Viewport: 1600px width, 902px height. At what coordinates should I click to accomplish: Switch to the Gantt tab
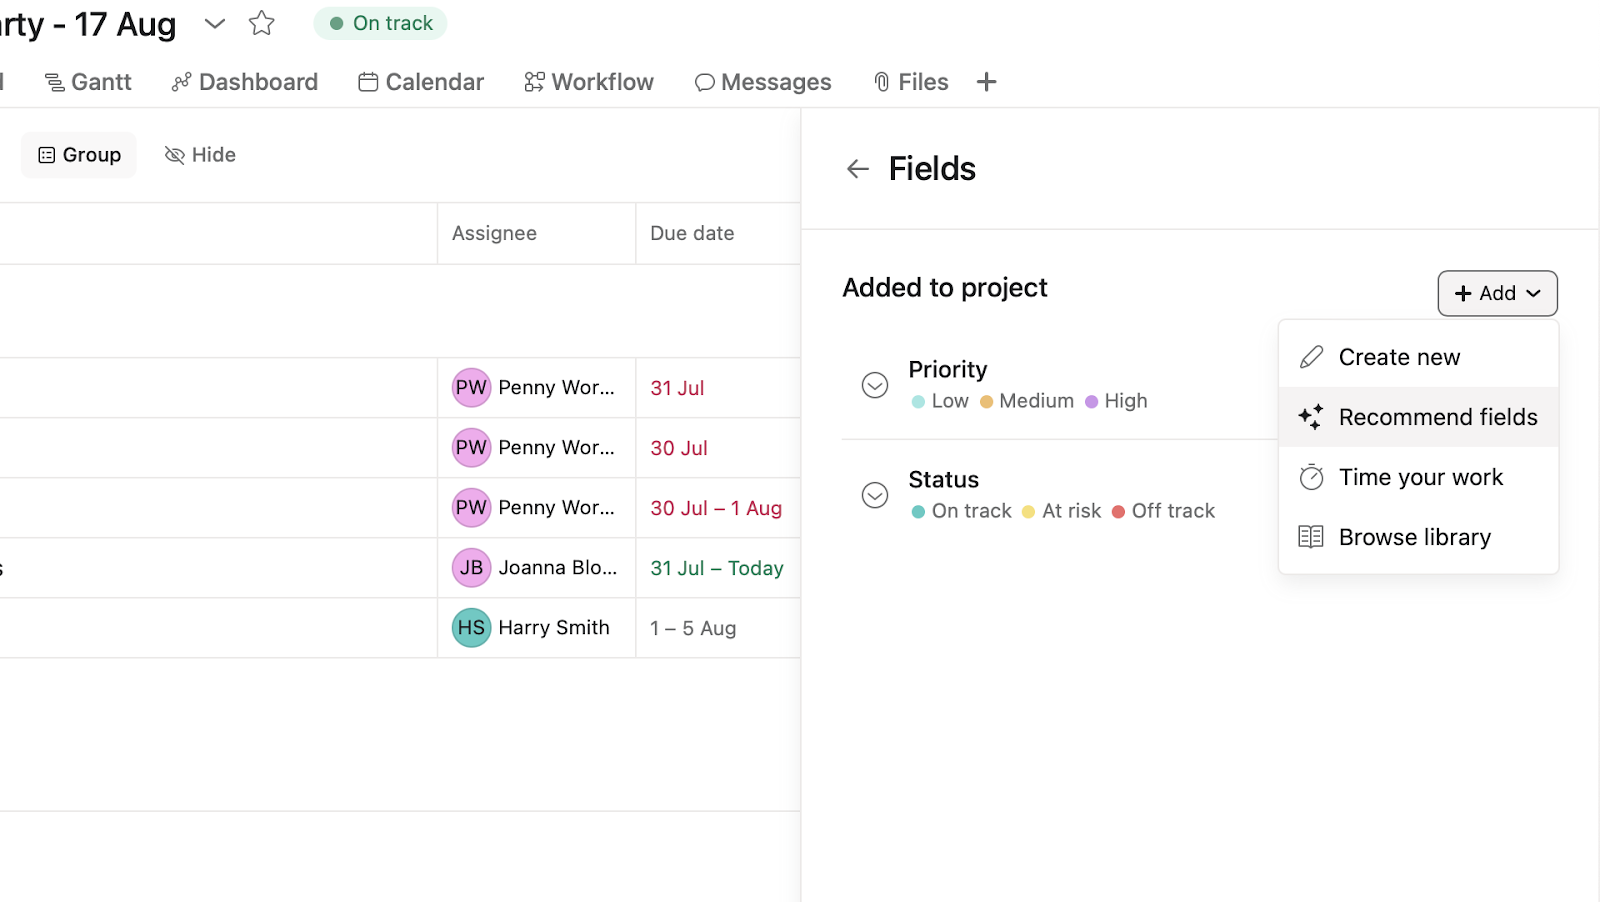(88, 82)
